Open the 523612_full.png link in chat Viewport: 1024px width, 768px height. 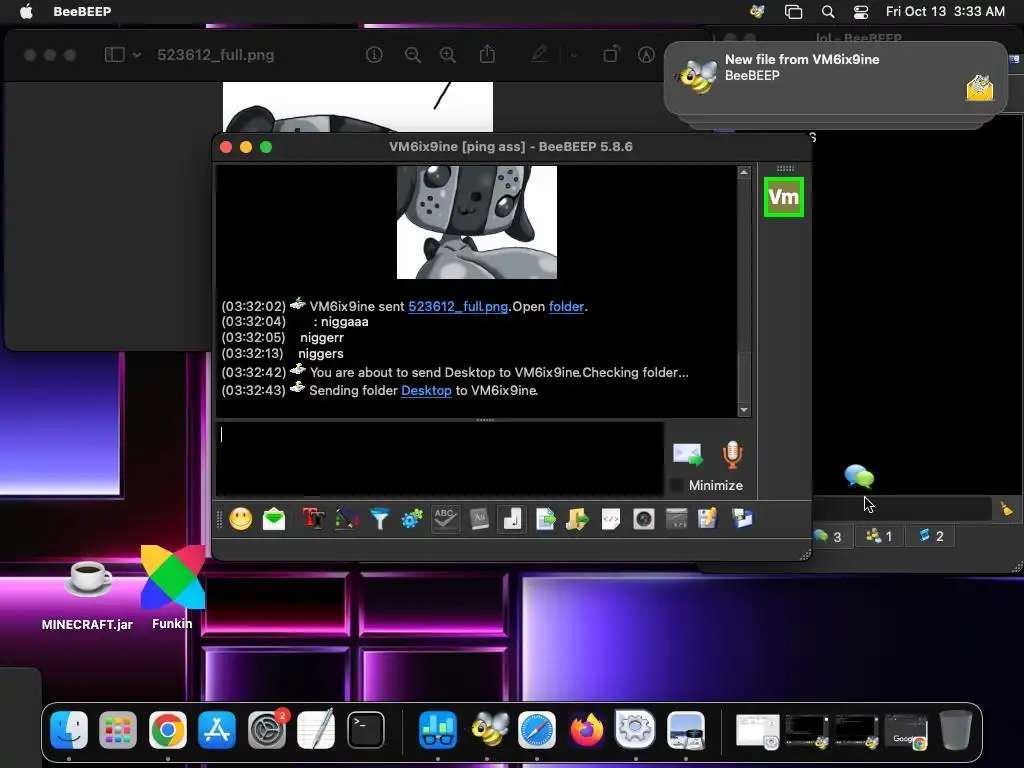(458, 306)
